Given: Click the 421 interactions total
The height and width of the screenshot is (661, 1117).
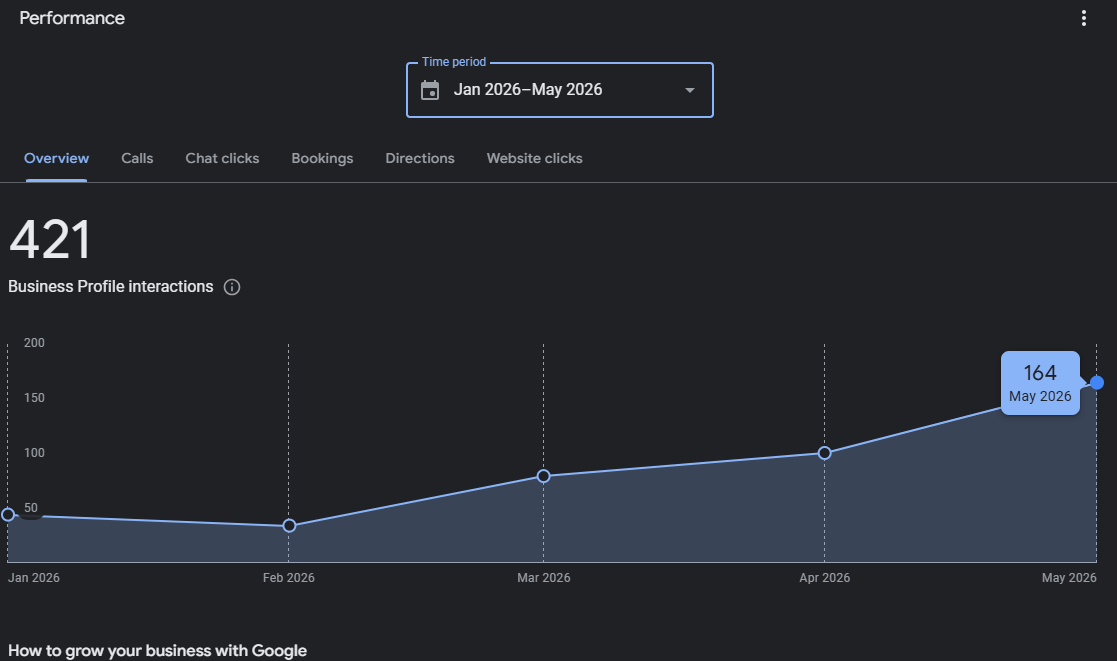Looking at the screenshot, I should pos(50,239).
